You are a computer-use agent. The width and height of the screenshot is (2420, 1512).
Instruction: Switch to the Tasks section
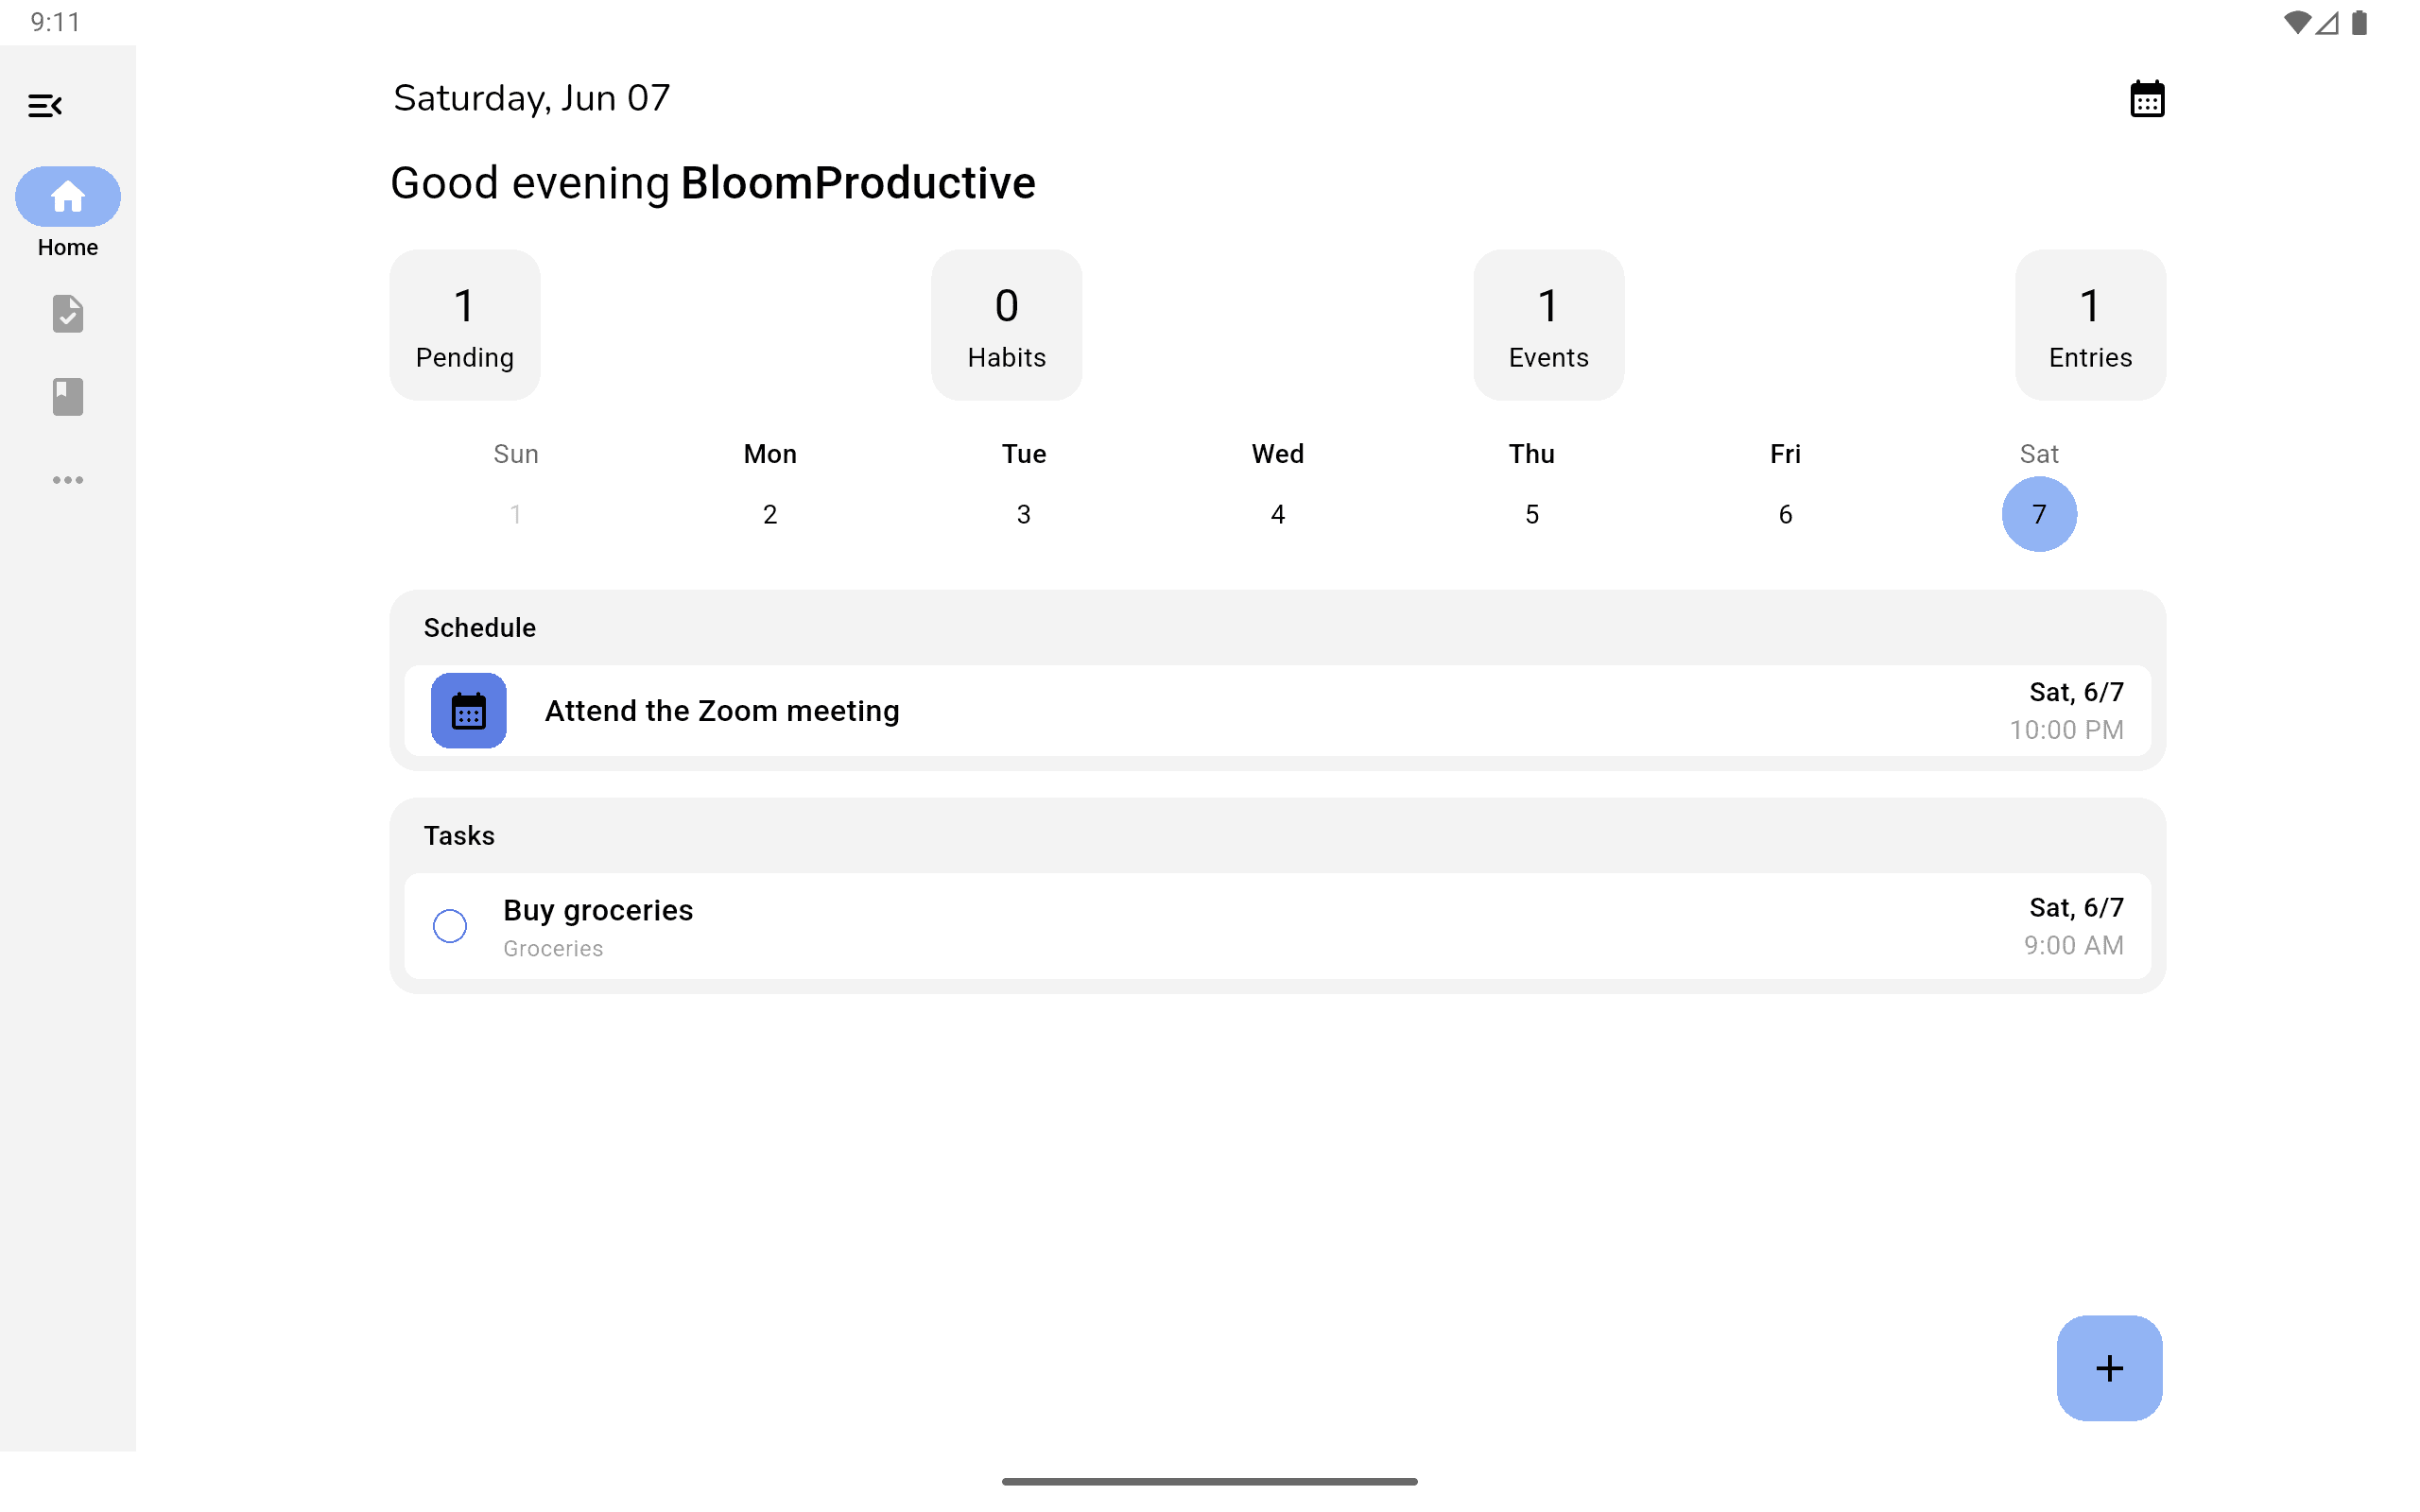tap(459, 835)
